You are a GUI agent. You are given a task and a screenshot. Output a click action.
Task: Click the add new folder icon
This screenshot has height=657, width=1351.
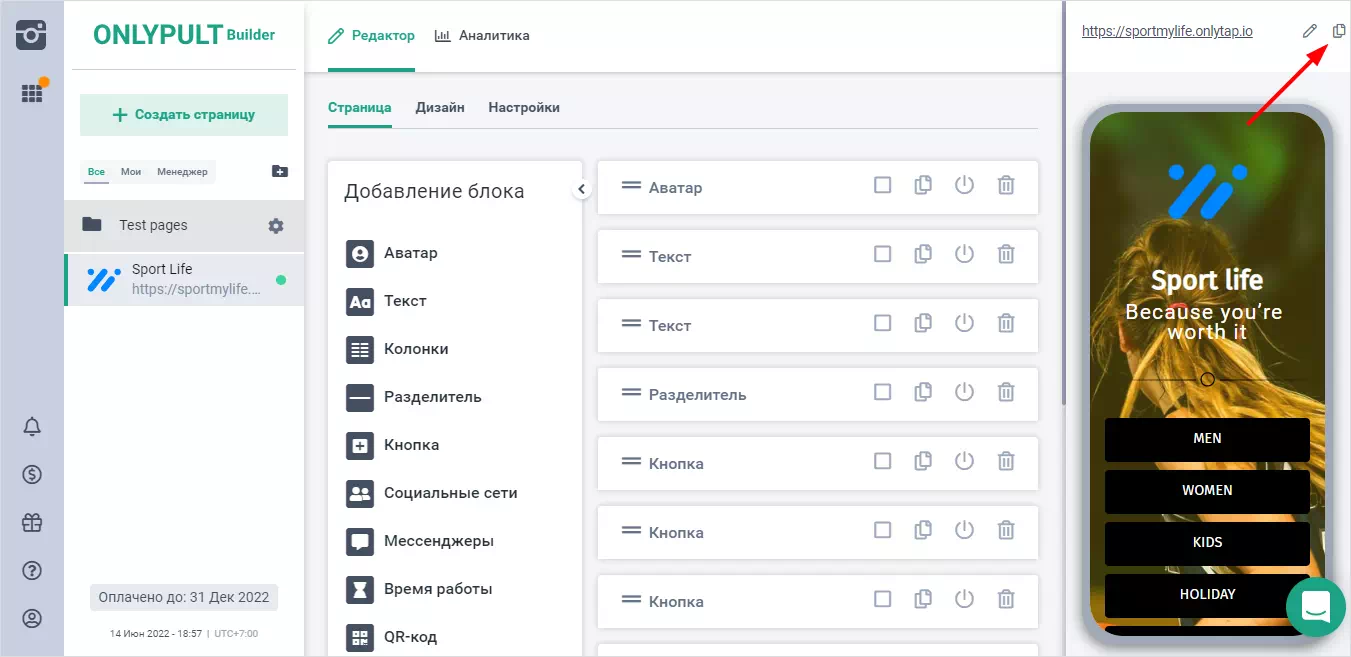pos(280,171)
